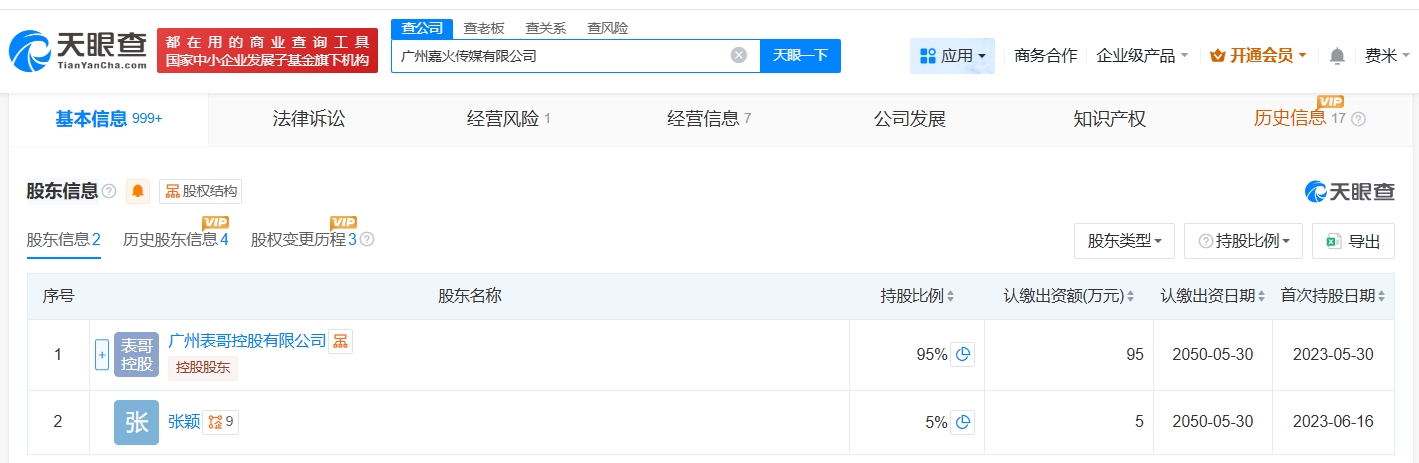Click the orange alert bell beside 股东信息
1419x463 pixels.
tap(138, 191)
